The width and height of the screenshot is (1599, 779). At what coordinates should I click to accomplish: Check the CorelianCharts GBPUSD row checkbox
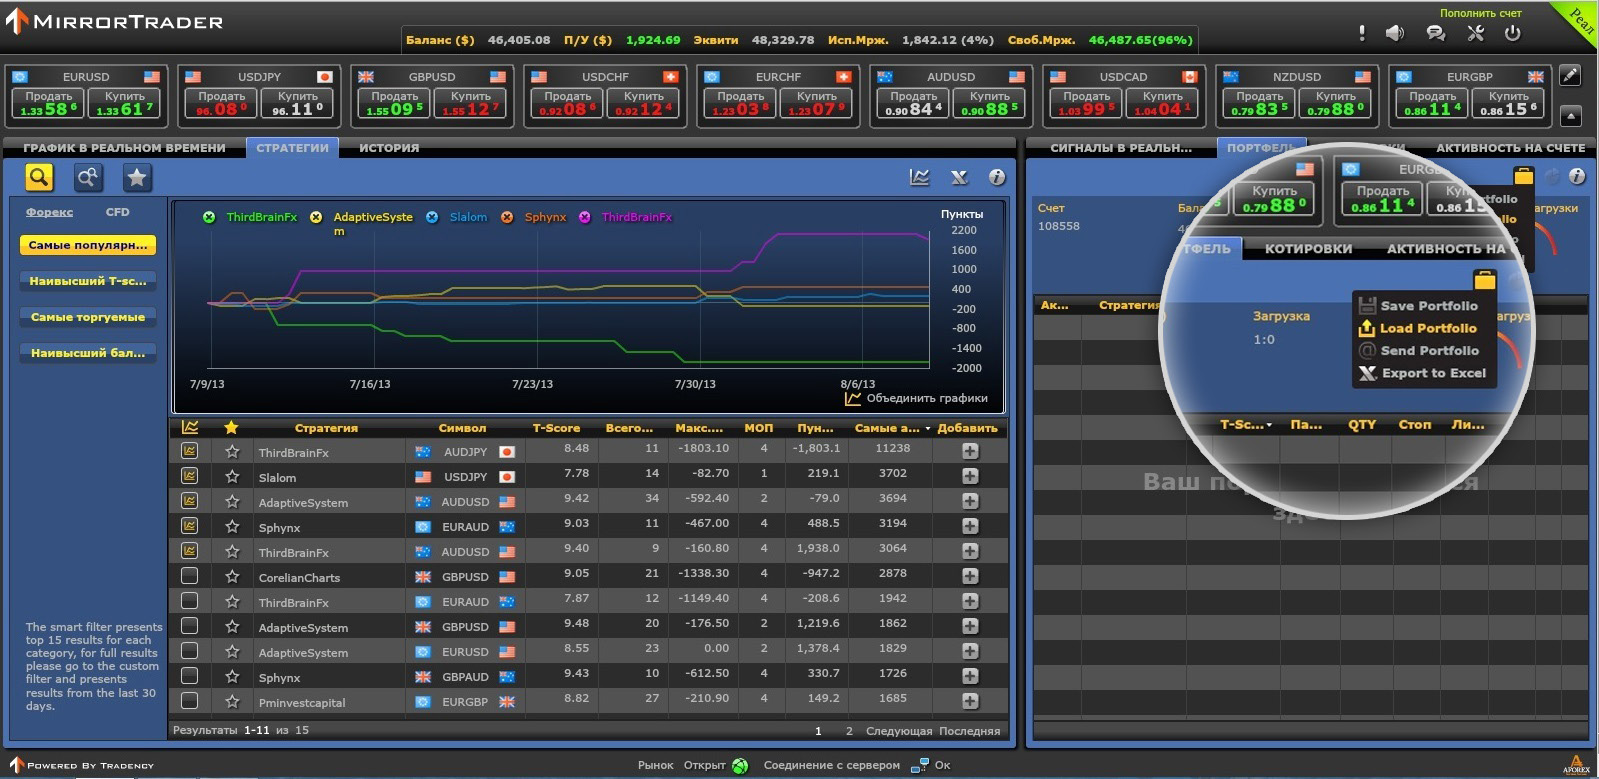(x=189, y=576)
